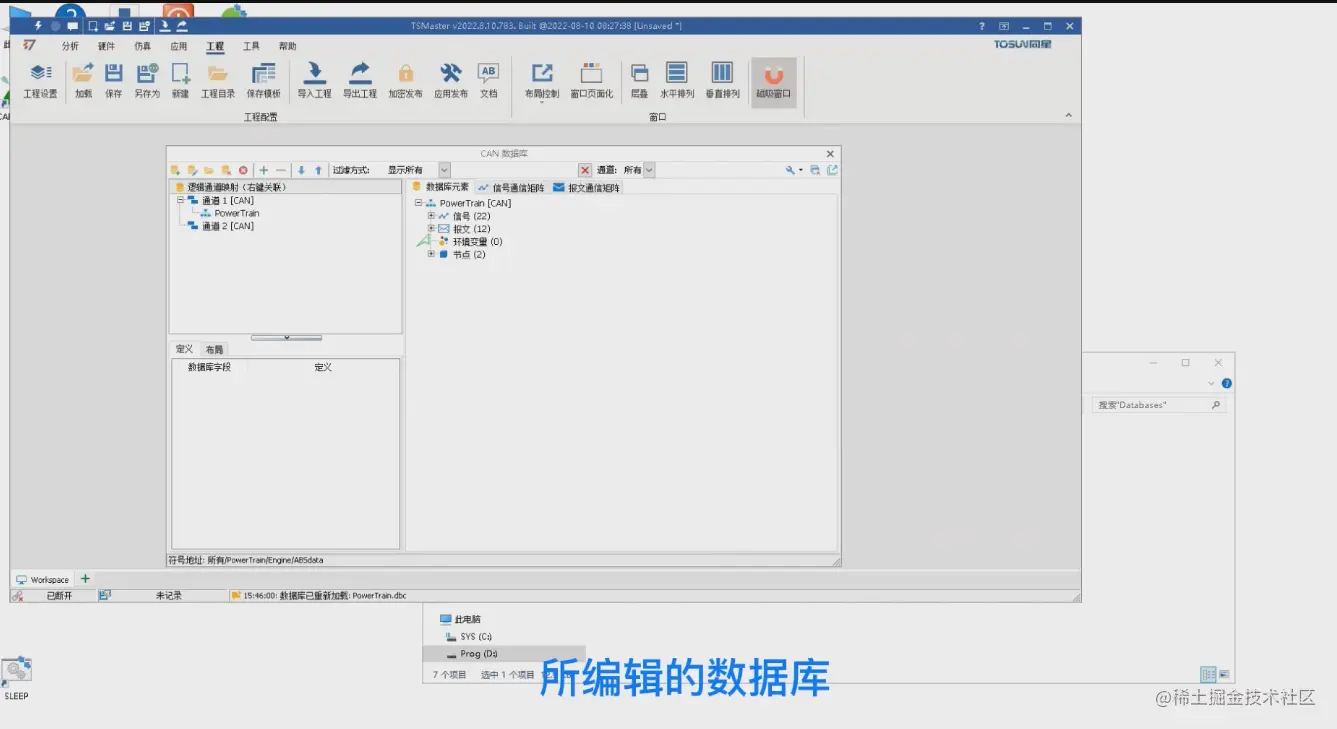The image size is (1337, 729).
Task: Open the 硬件 menu tab
Action: click(106, 46)
